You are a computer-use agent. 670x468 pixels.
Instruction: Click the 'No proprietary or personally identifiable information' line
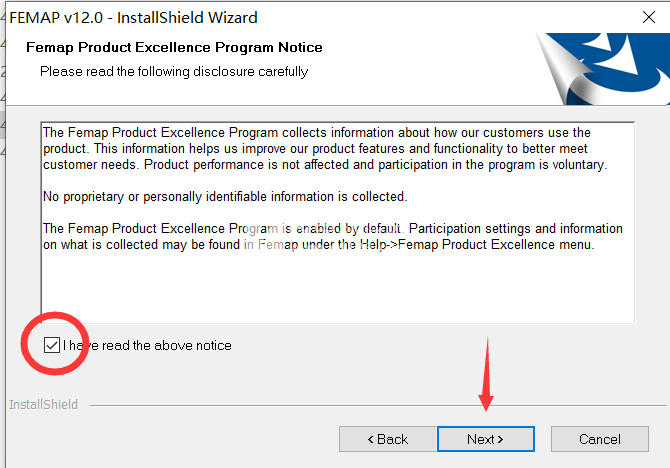click(225, 197)
